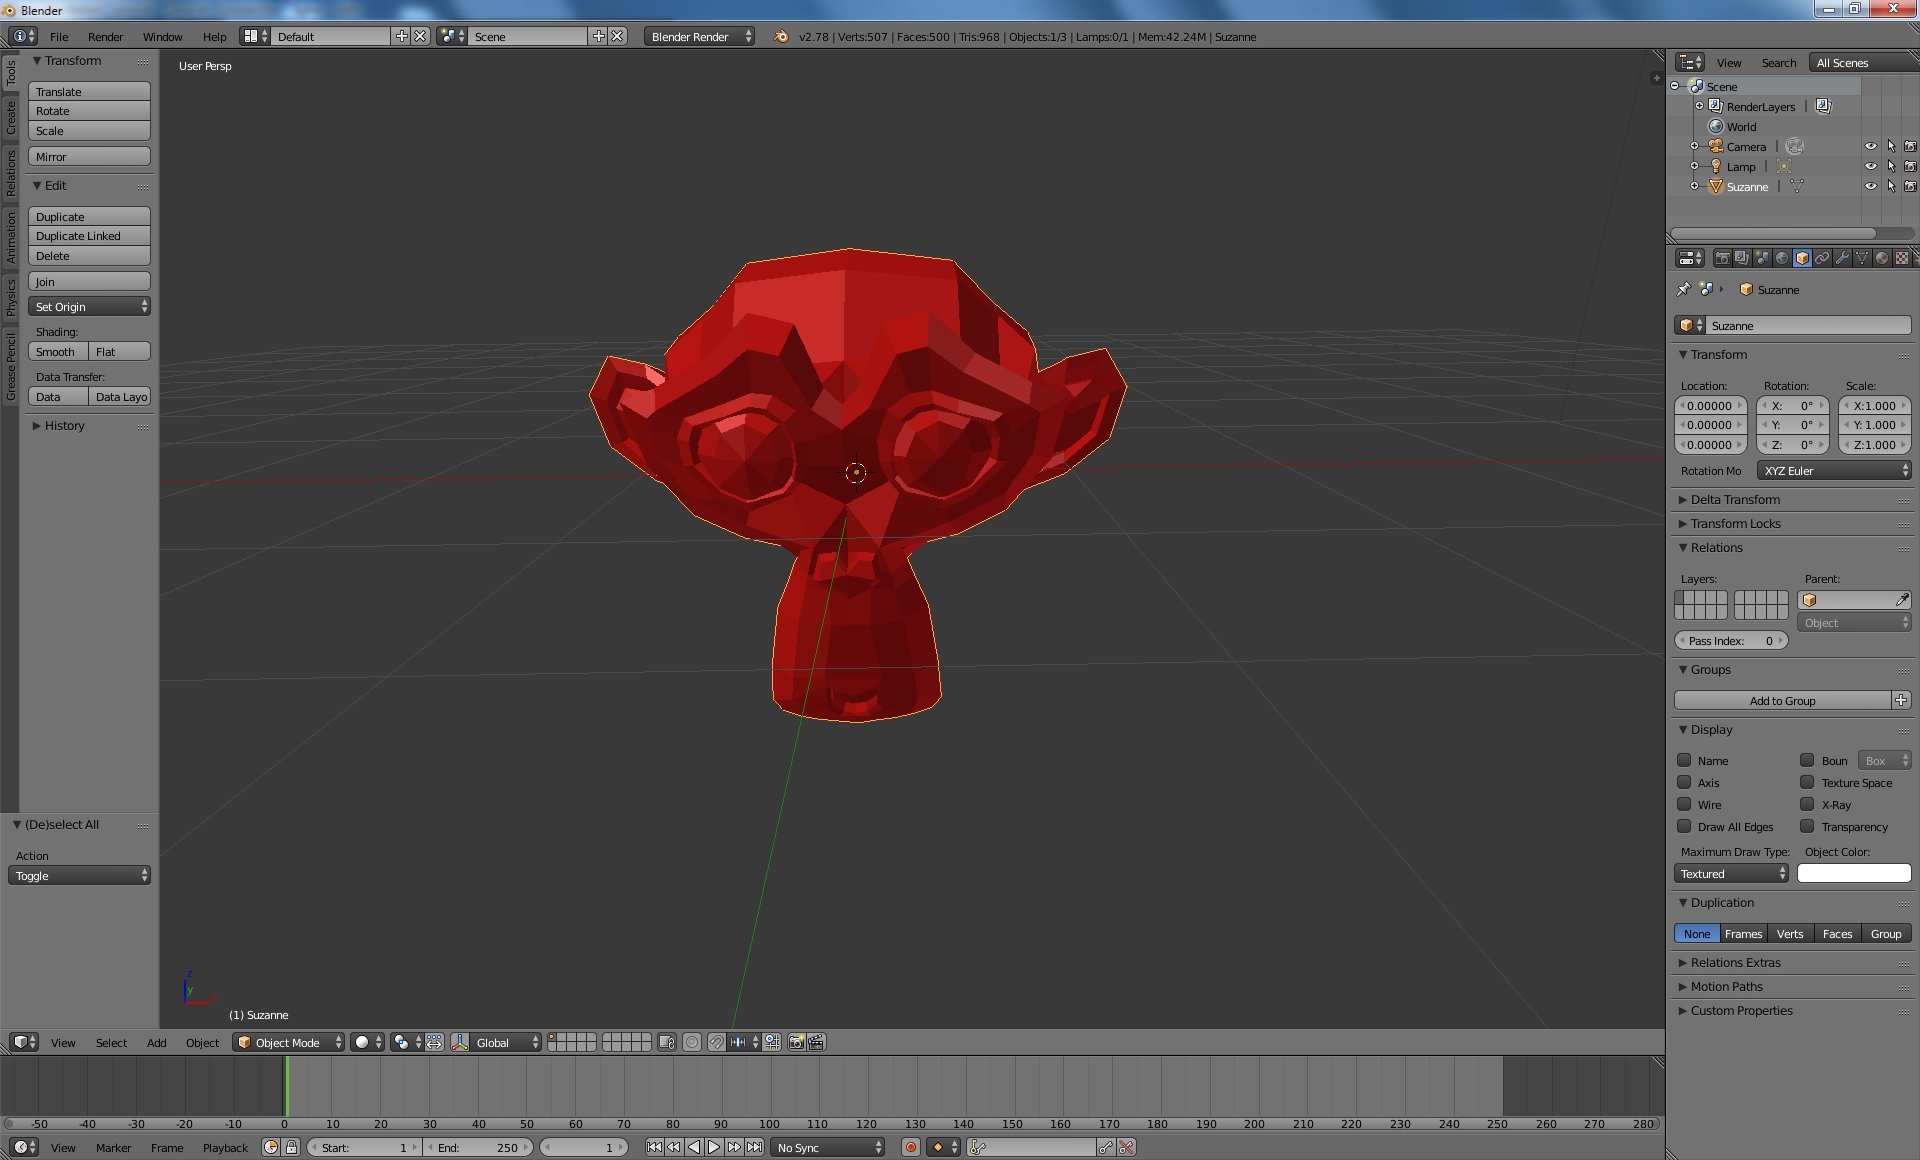The height and width of the screenshot is (1160, 1920).
Task: Click the white Object Color swatch
Action: tap(1853, 873)
